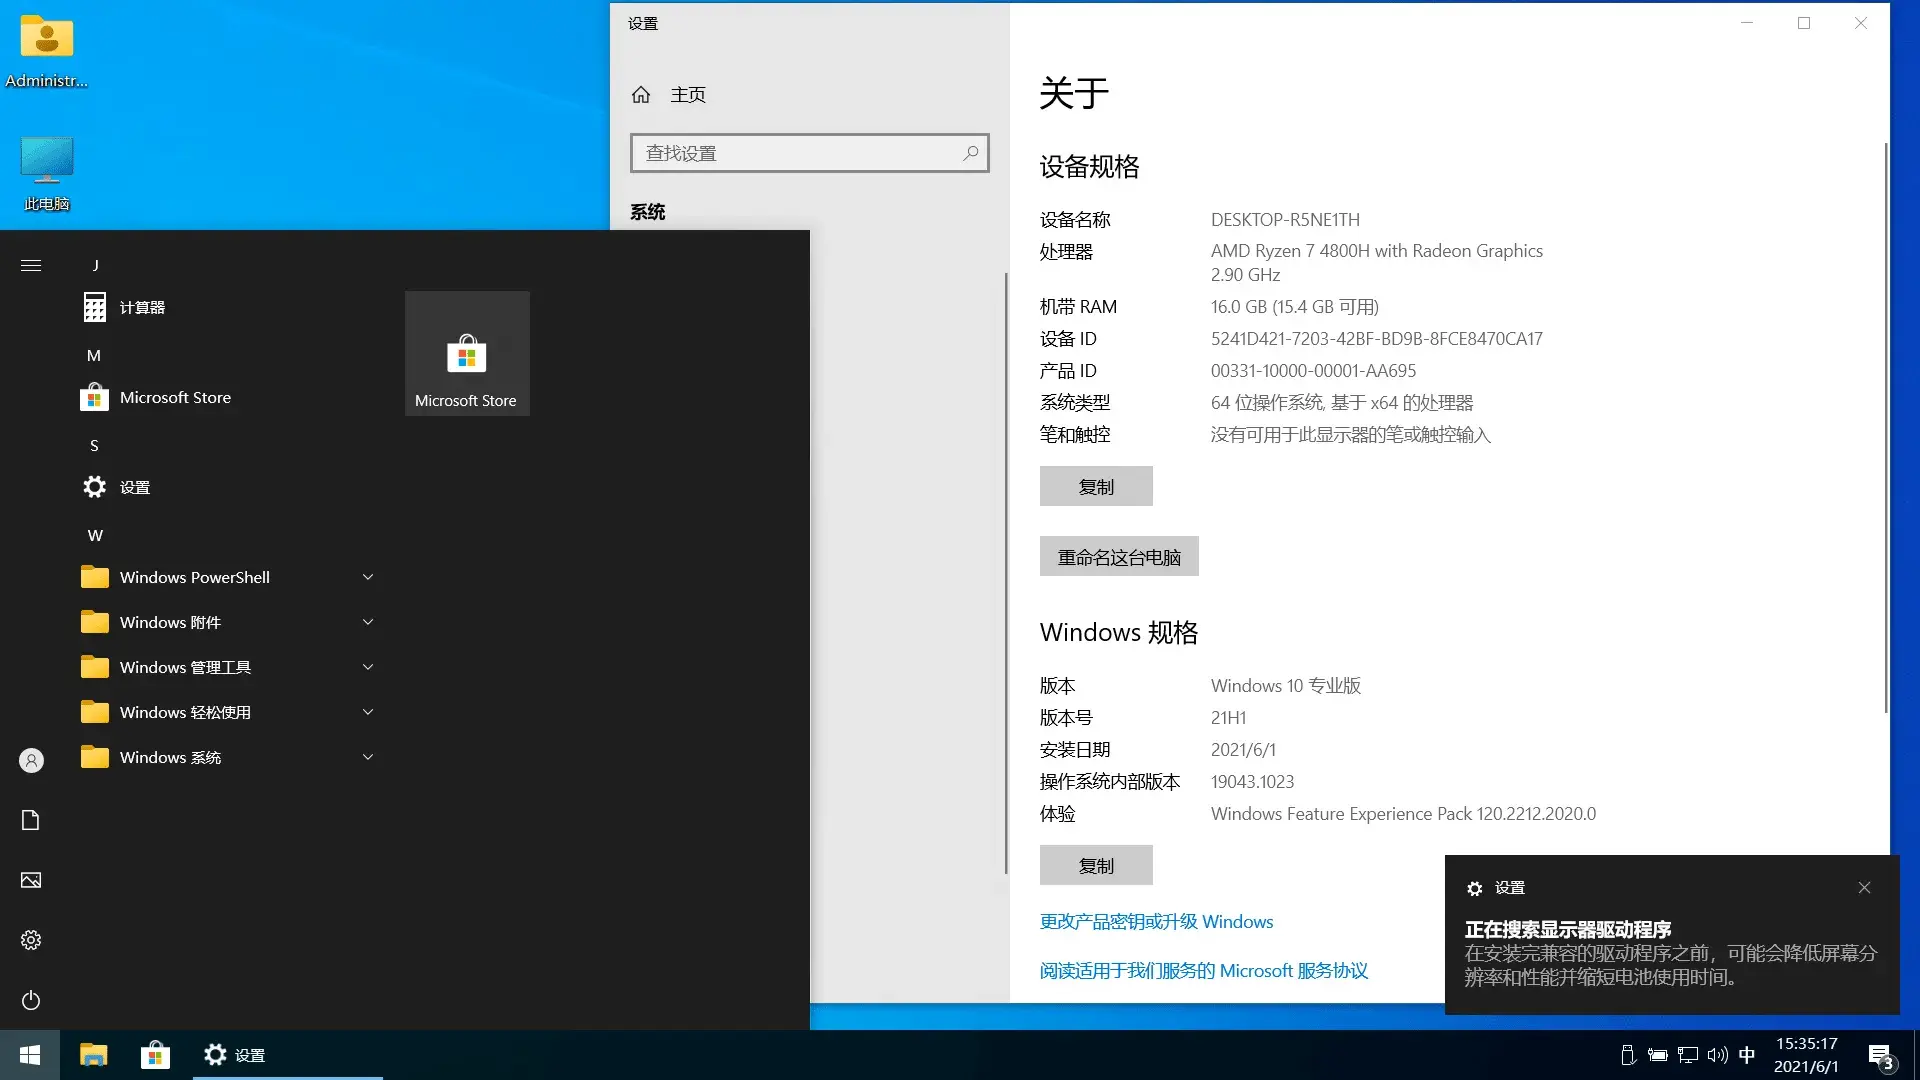
Task: Expand the Windows 系统 folder
Action: tap(230, 757)
